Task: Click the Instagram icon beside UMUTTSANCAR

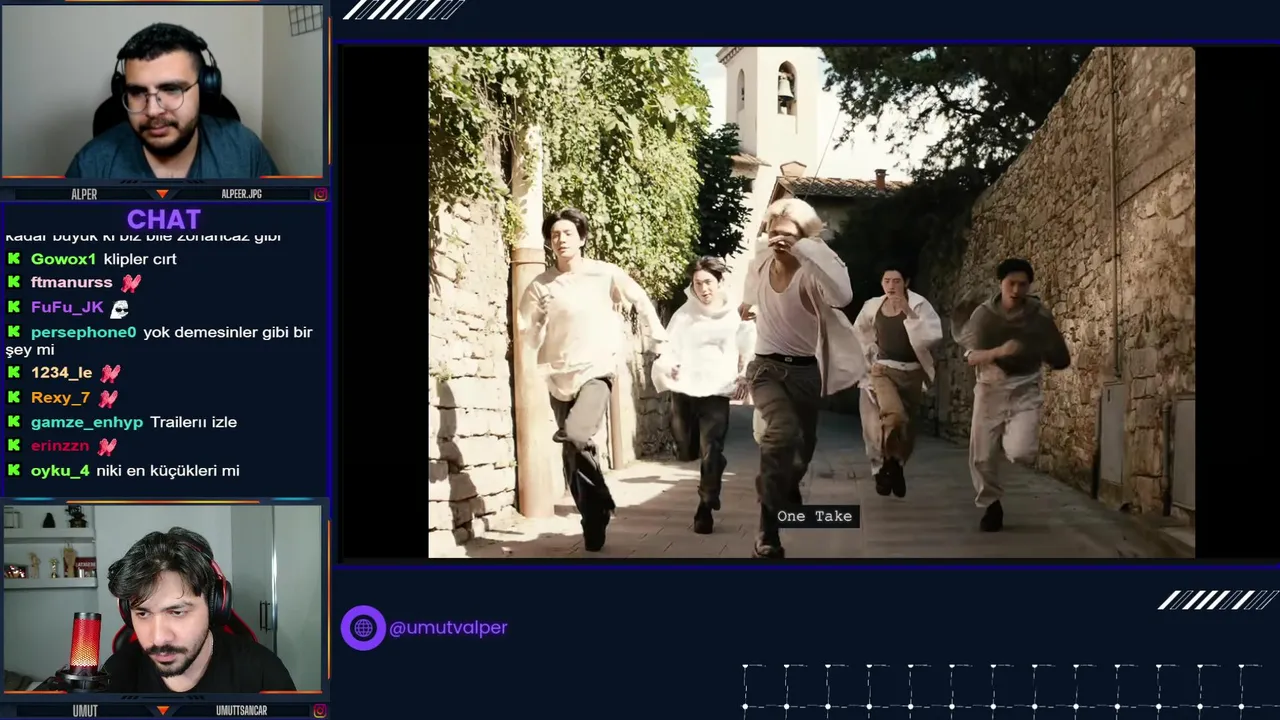Action: [x=320, y=711]
